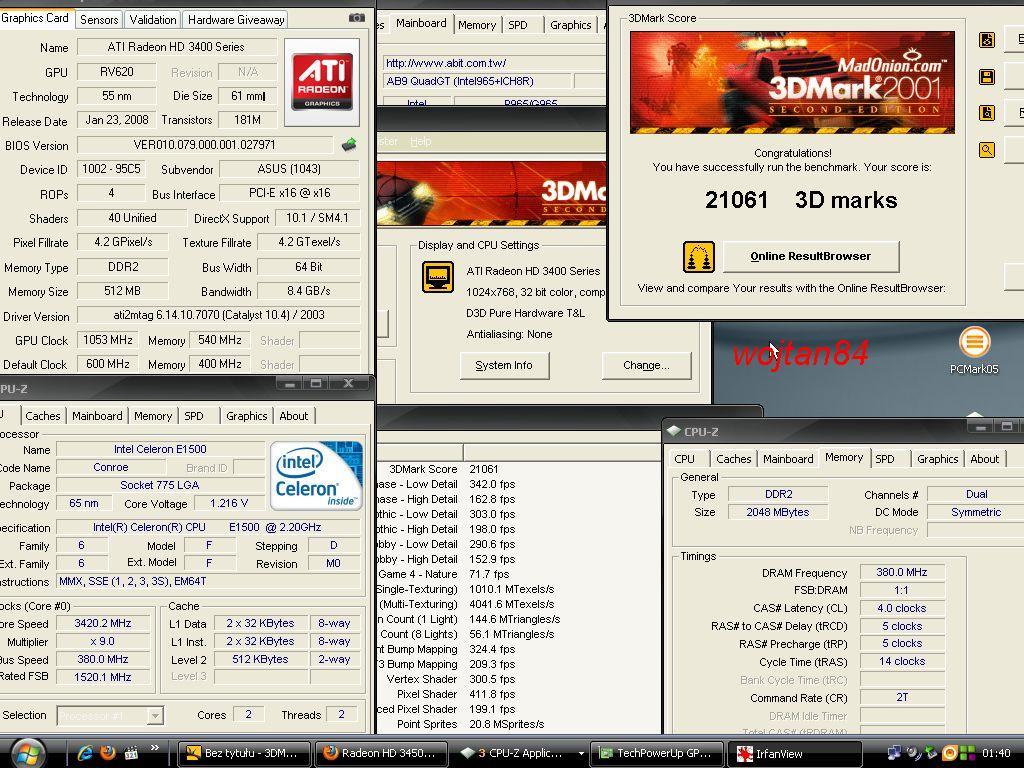Open Caches tab in Celeron CPU-Z window
Screen dimensions: 1024x768
coord(42,416)
